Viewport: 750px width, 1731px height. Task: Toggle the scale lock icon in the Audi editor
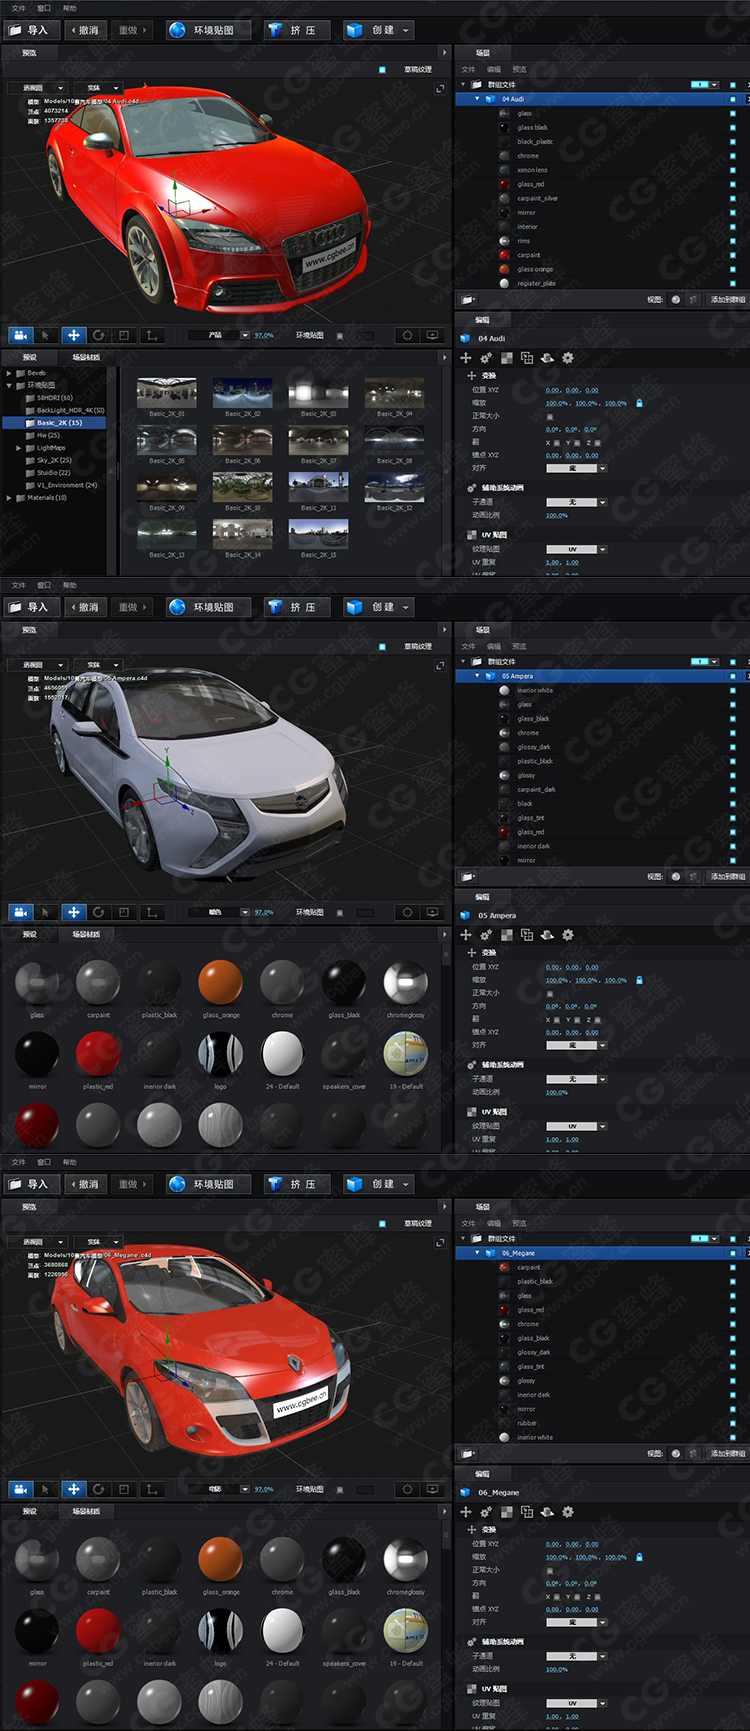click(639, 403)
